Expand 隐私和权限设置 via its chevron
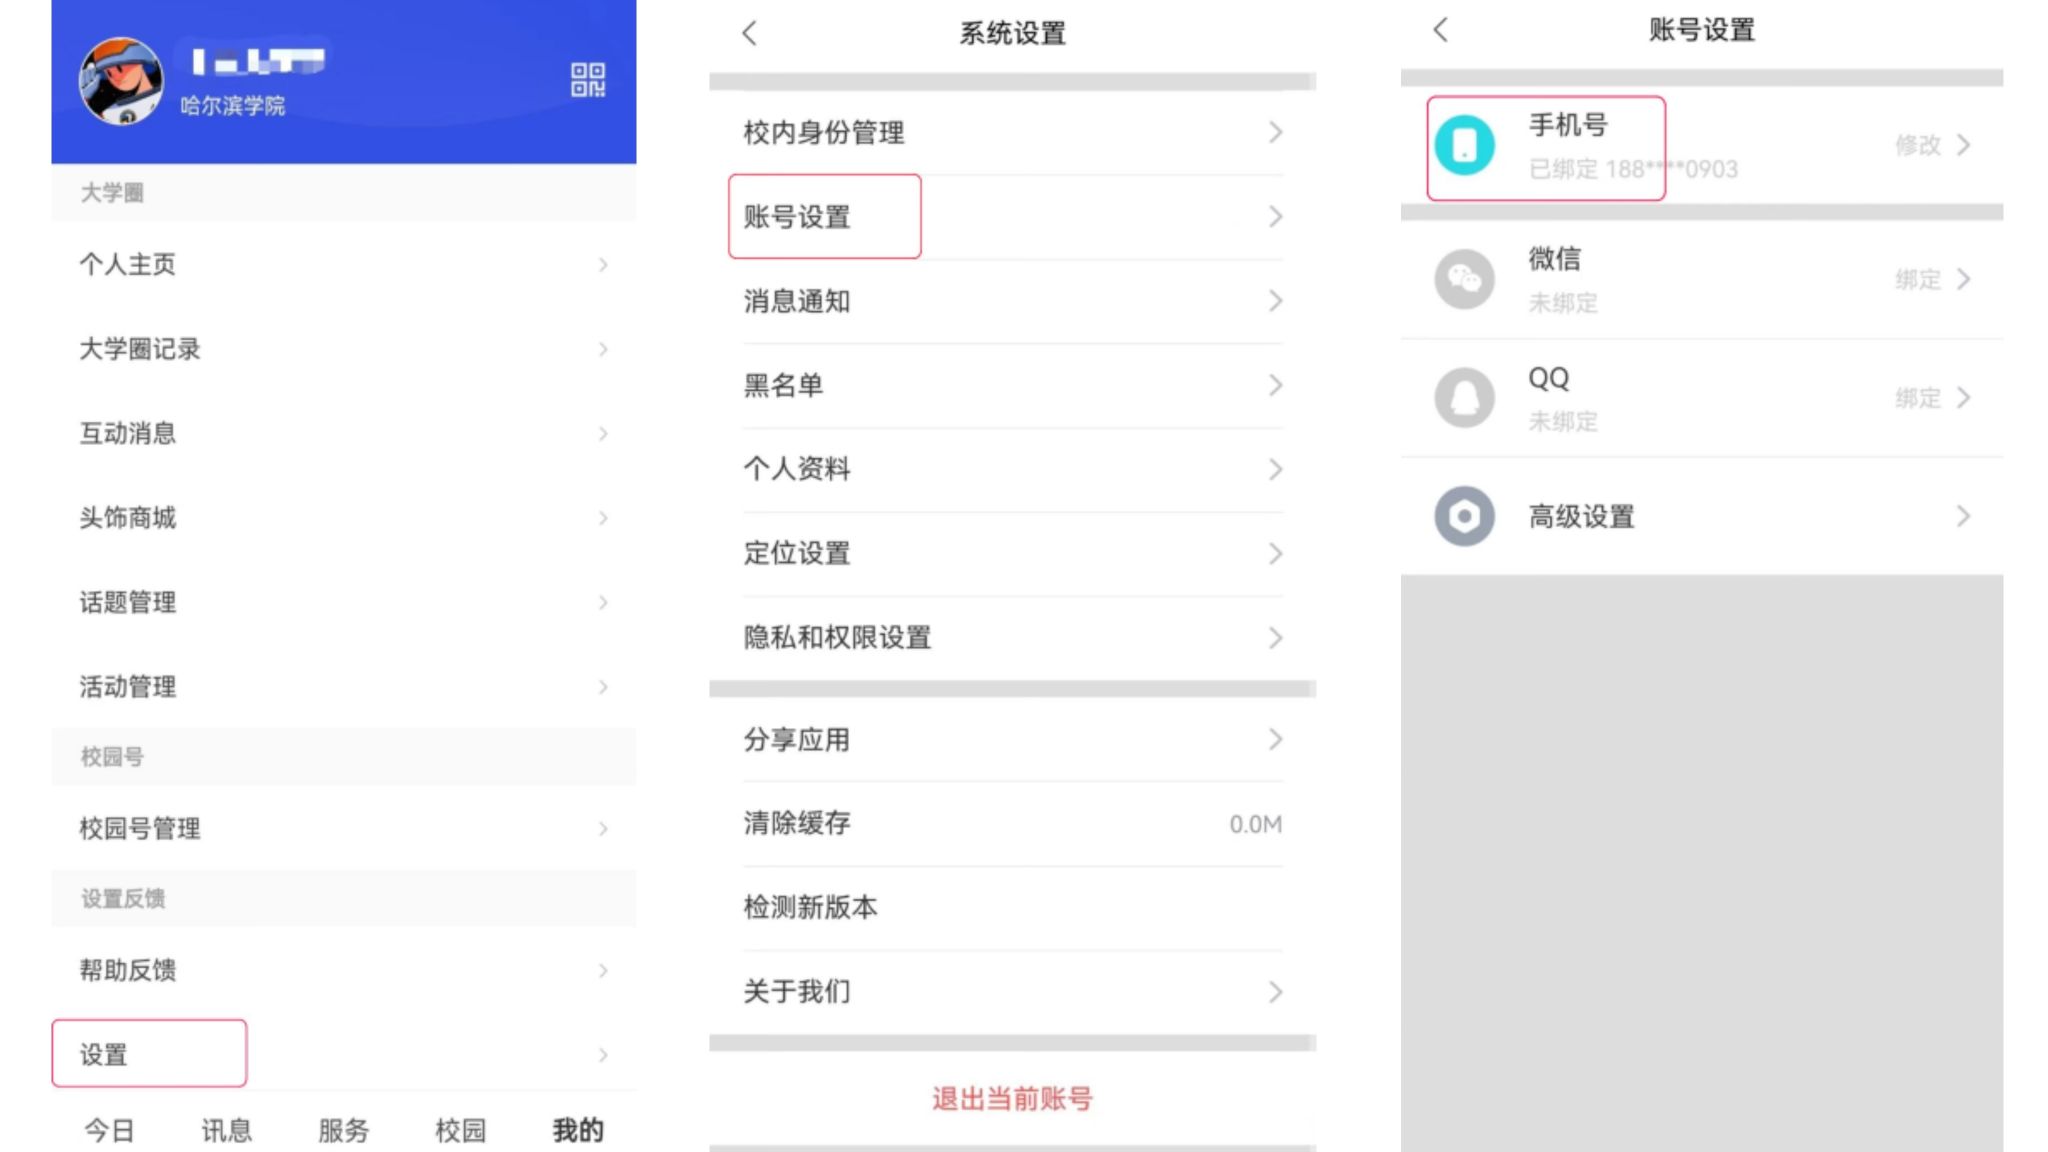2048x1152 pixels. point(1275,638)
